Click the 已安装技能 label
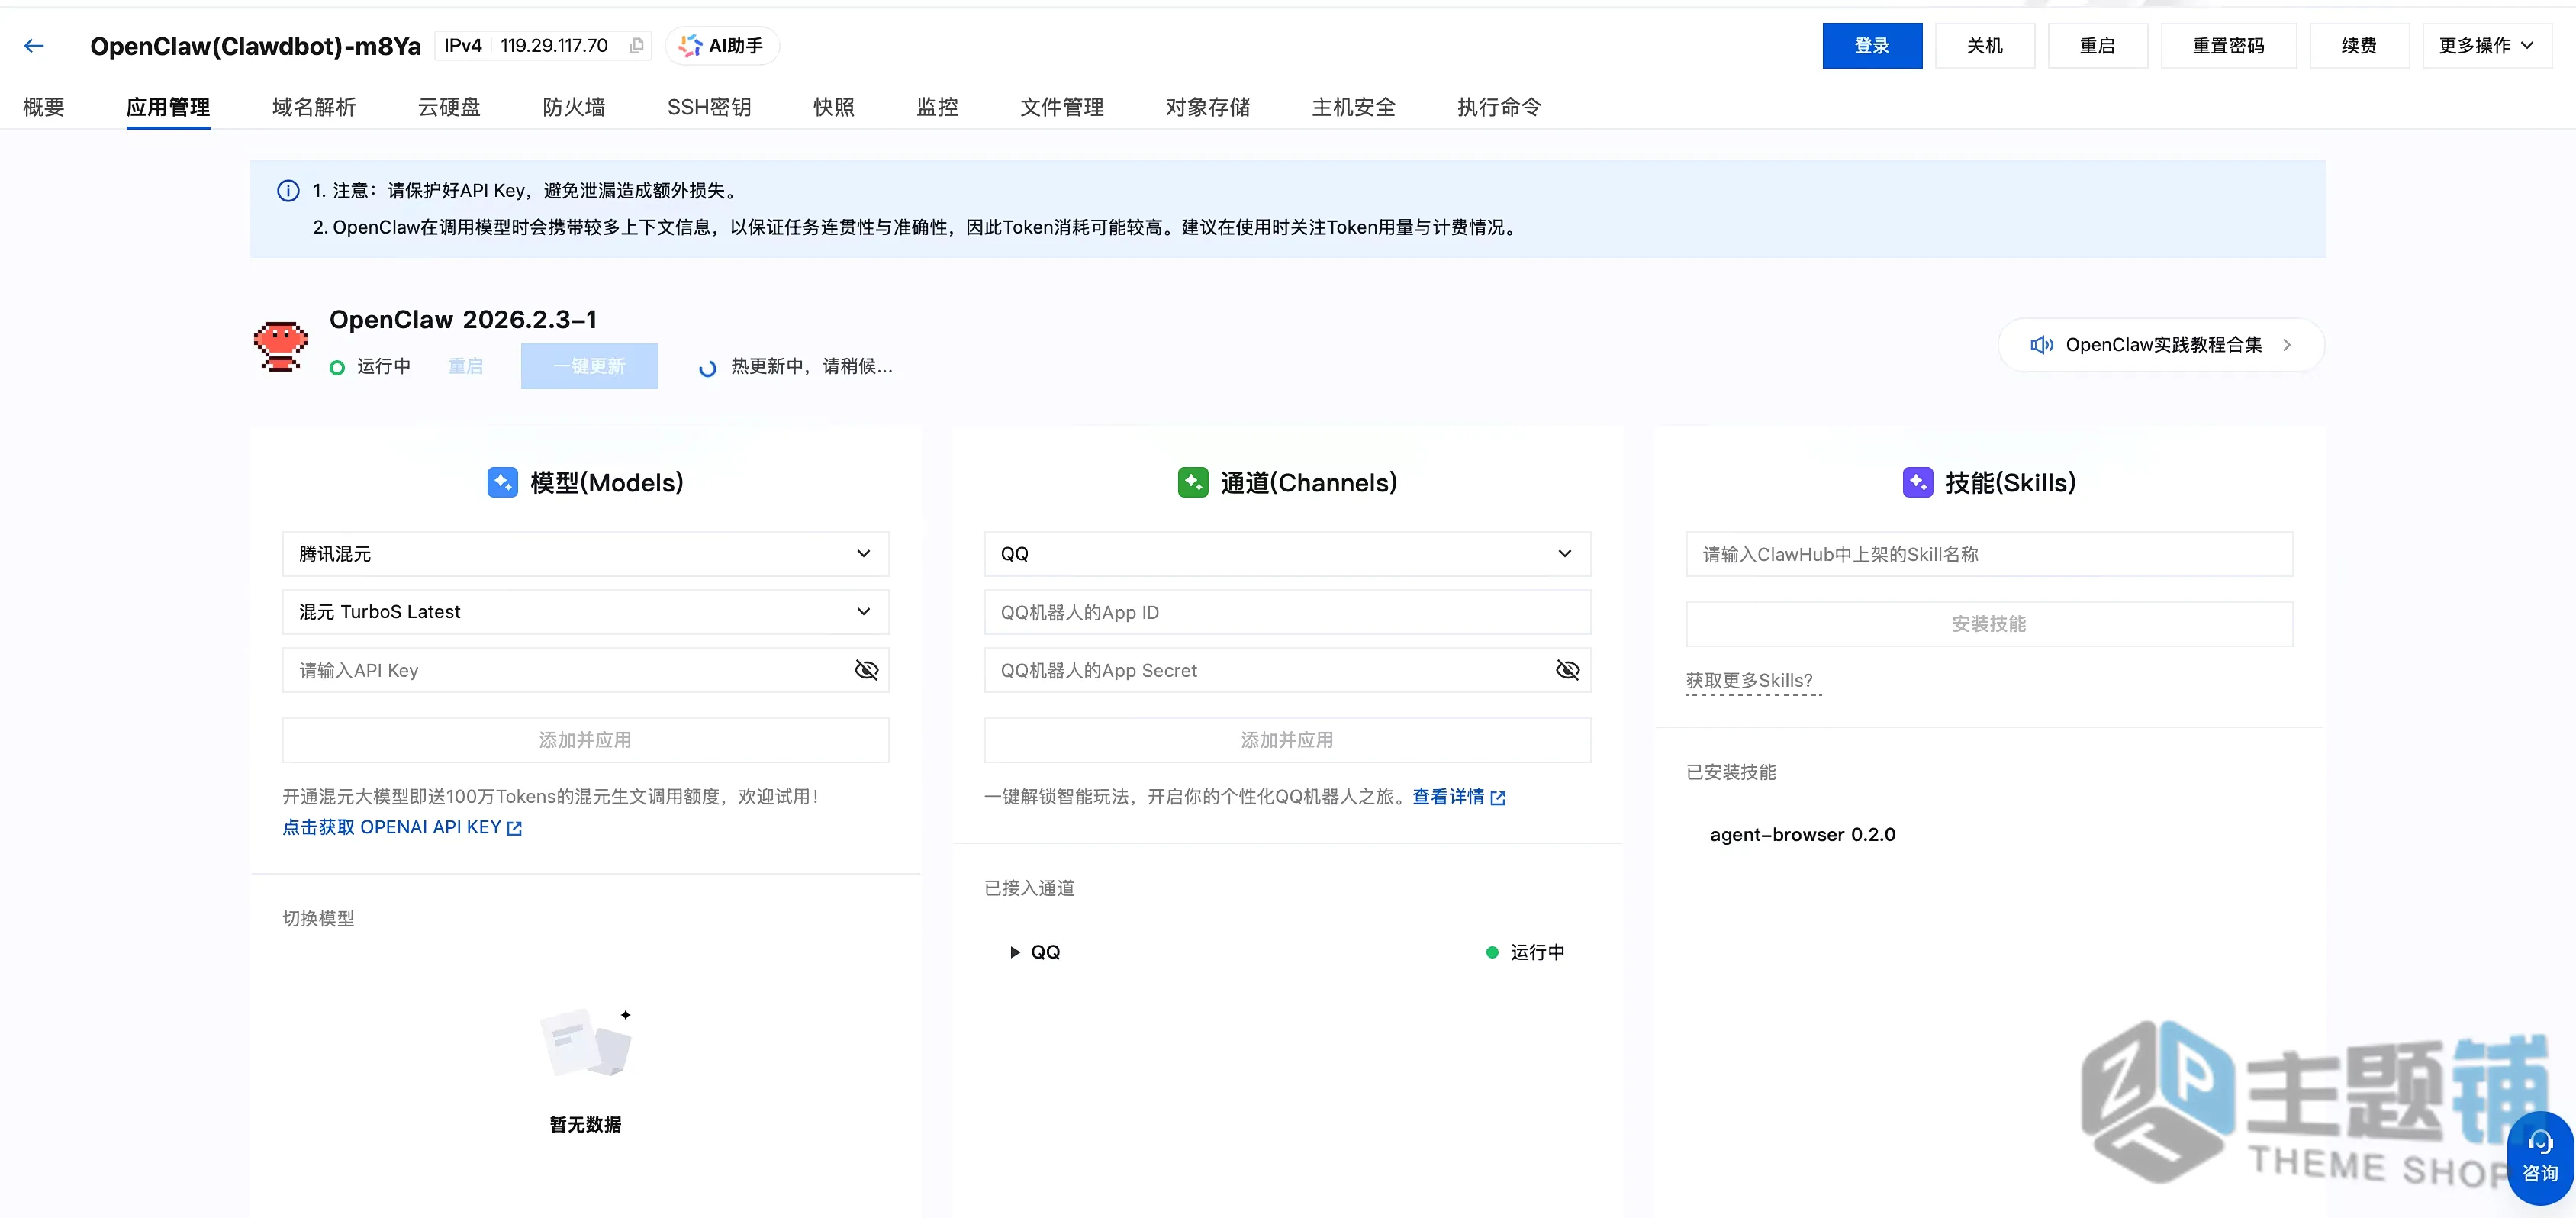The image size is (2576, 1218). 1731,772
